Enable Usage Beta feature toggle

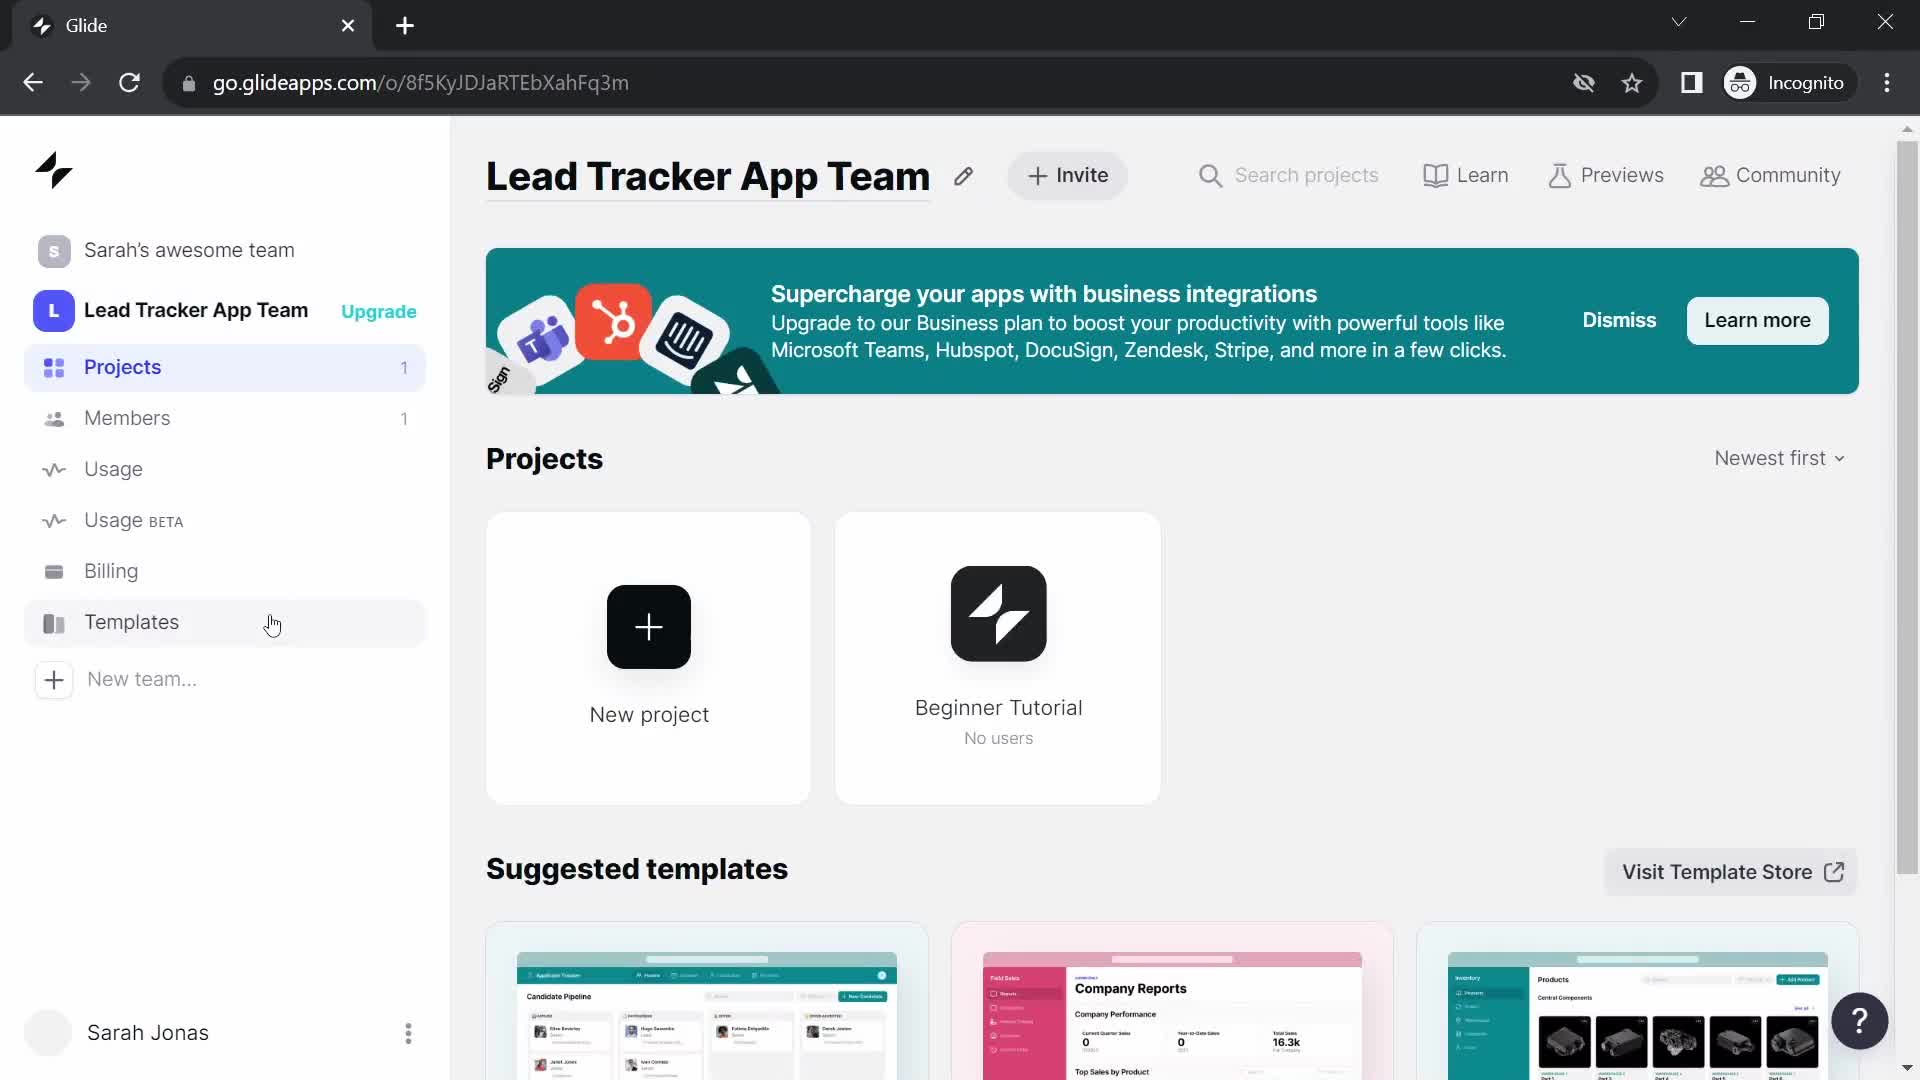pos(133,520)
